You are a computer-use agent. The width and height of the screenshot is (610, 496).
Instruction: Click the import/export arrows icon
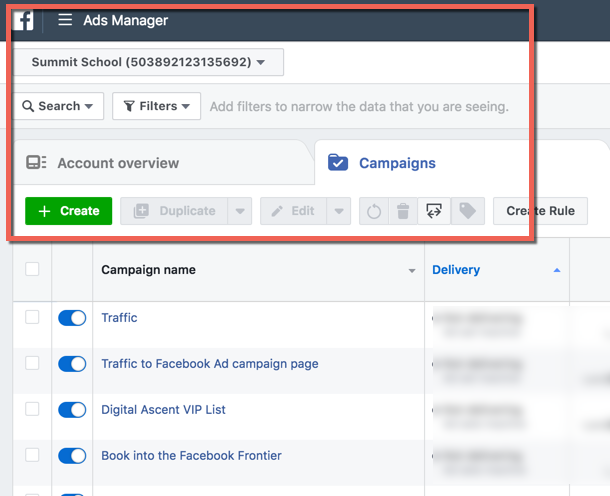tap(434, 211)
